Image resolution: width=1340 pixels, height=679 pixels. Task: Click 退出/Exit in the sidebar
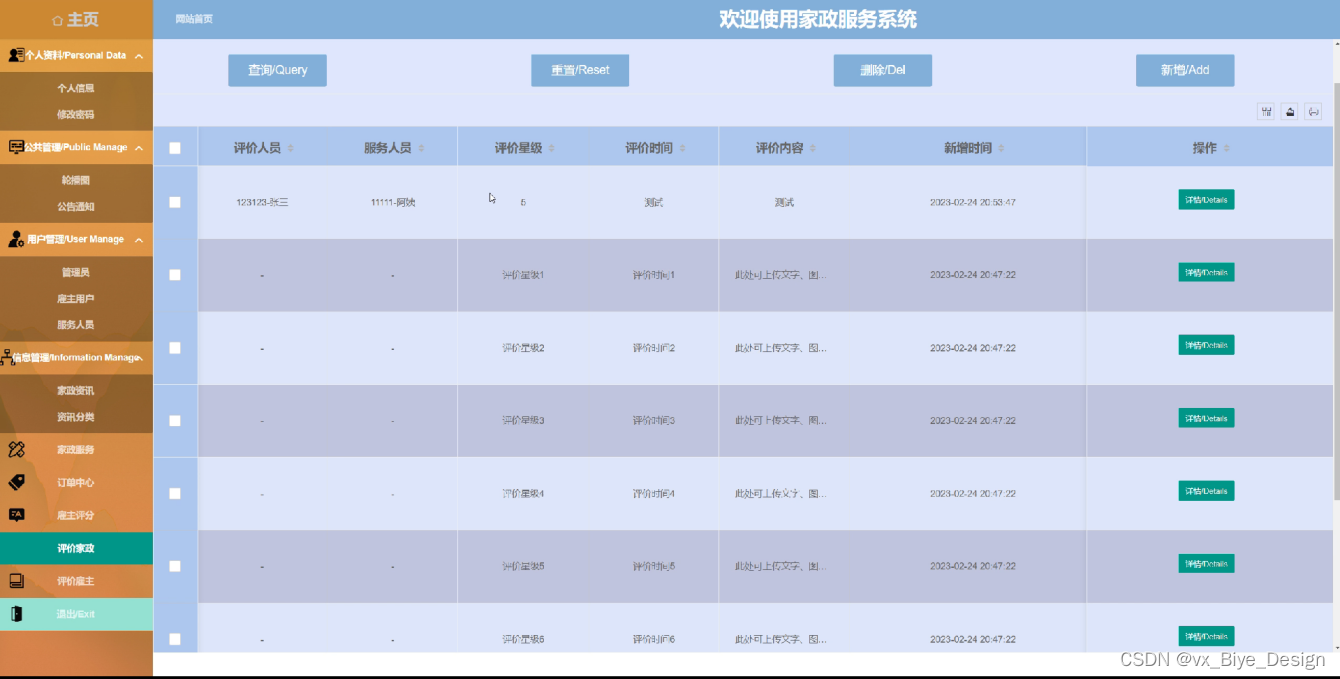coord(76,614)
